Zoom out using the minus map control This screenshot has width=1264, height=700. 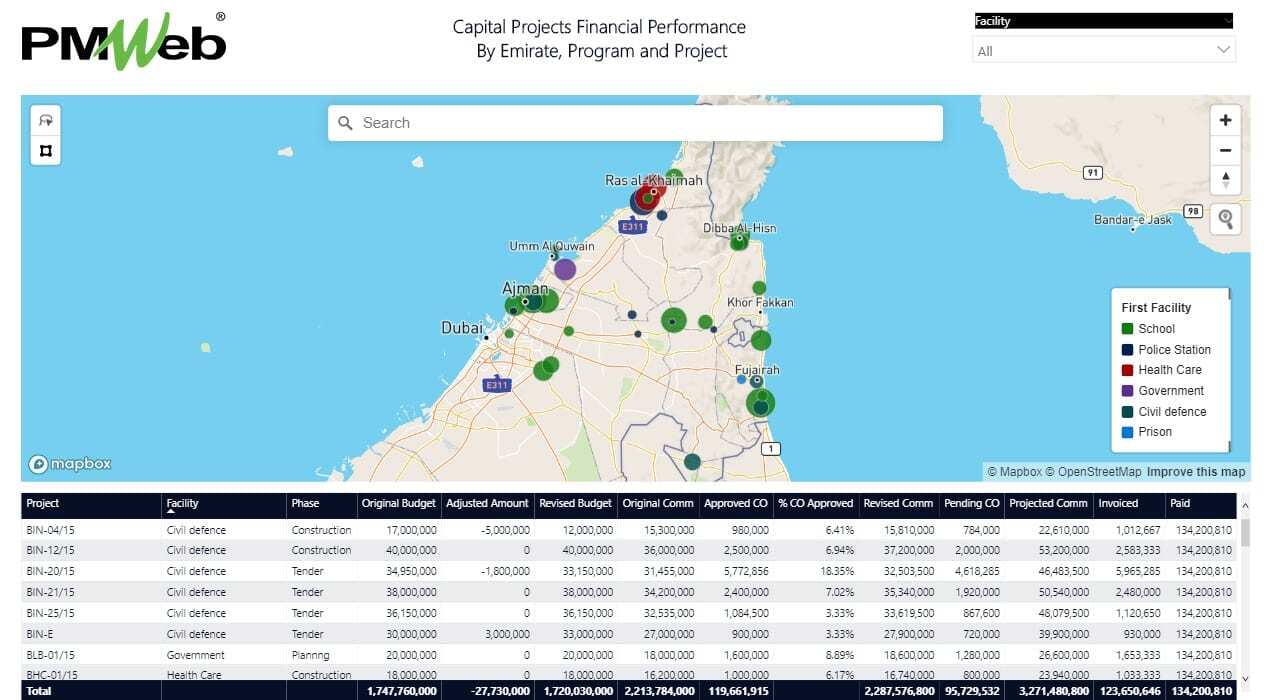coord(1225,150)
